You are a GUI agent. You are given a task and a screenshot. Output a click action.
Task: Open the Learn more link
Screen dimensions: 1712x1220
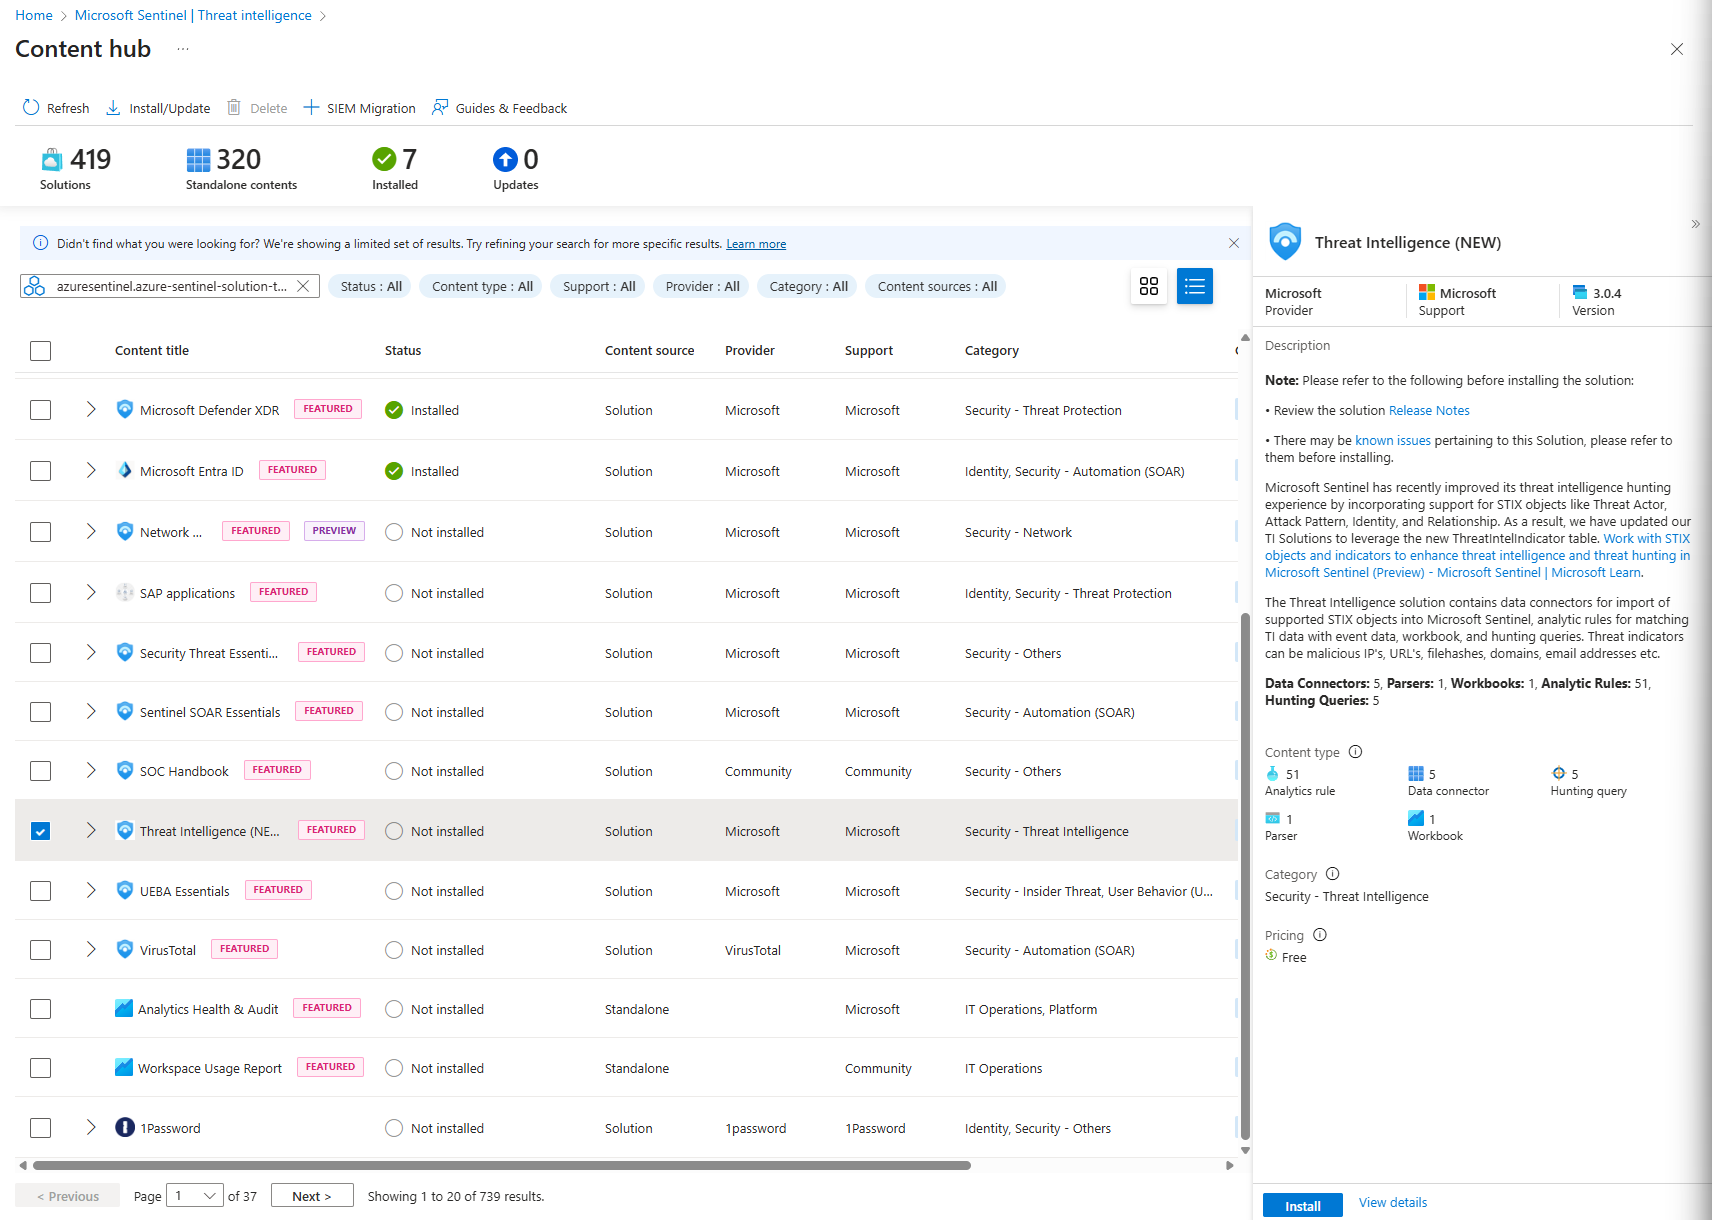tap(756, 244)
